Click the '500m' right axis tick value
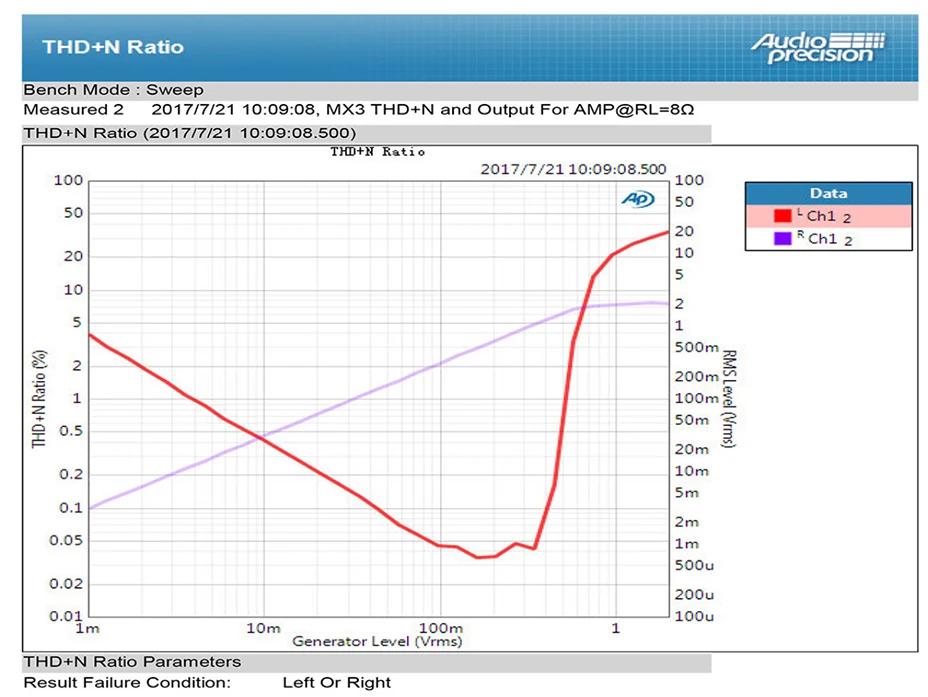Viewport: 928px width, 697px height. (697, 347)
